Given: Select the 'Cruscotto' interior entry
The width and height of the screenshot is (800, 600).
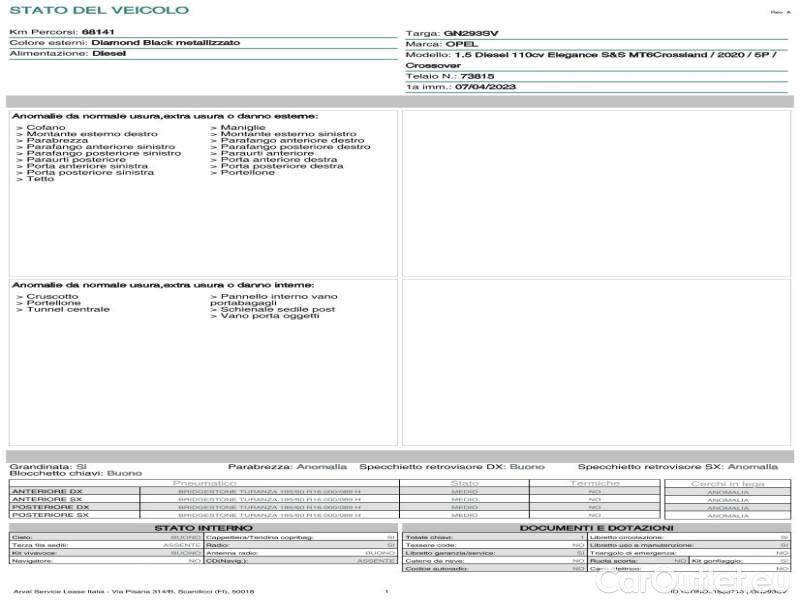Looking at the screenshot, I should [x=53, y=296].
